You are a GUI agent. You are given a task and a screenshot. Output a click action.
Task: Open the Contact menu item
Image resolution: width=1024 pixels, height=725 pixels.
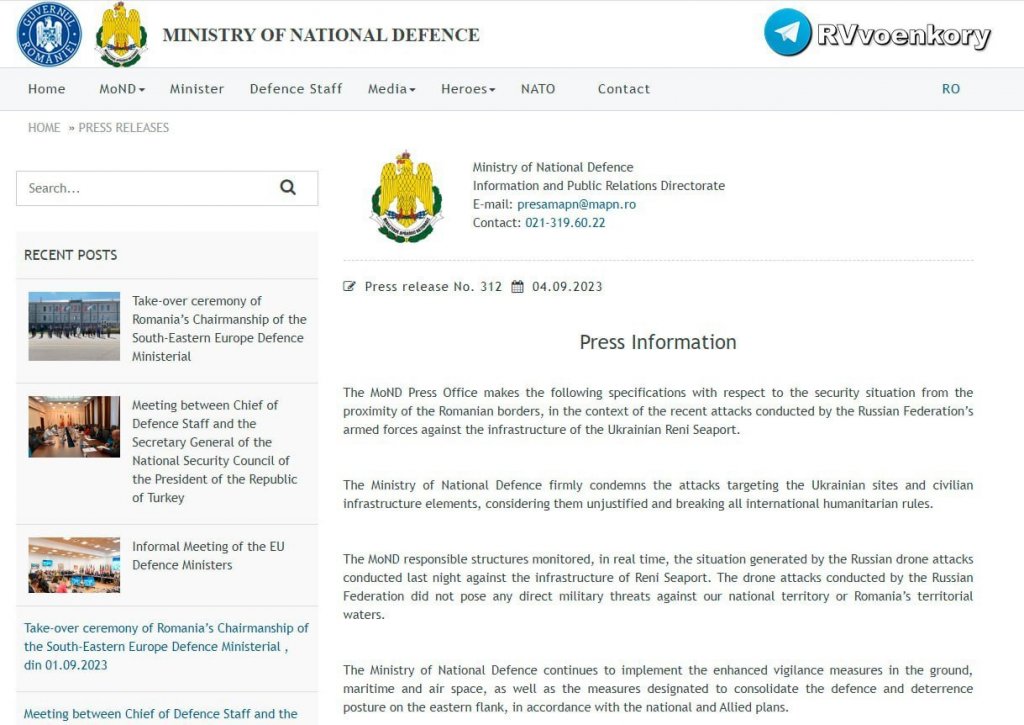tap(624, 89)
